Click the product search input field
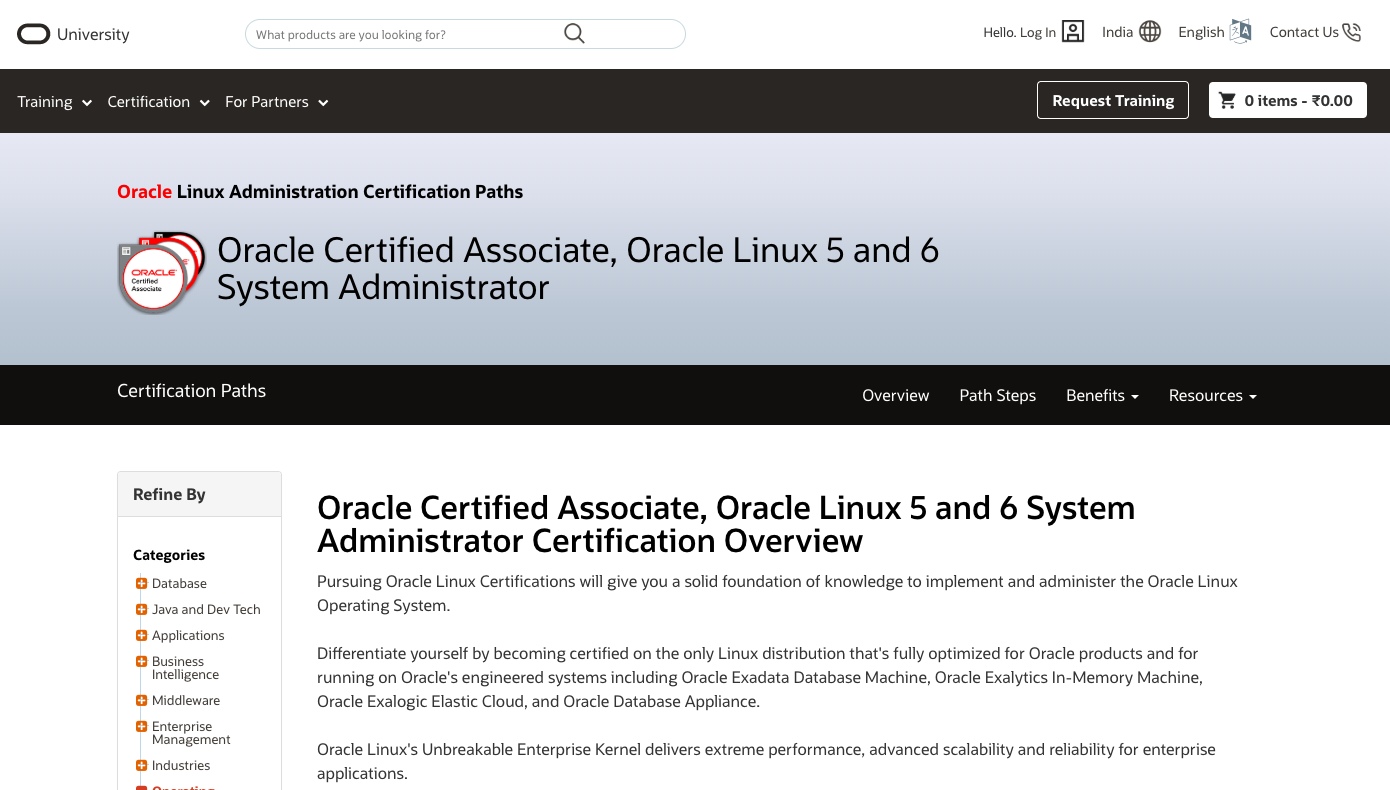 pyautogui.click(x=465, y=34)
